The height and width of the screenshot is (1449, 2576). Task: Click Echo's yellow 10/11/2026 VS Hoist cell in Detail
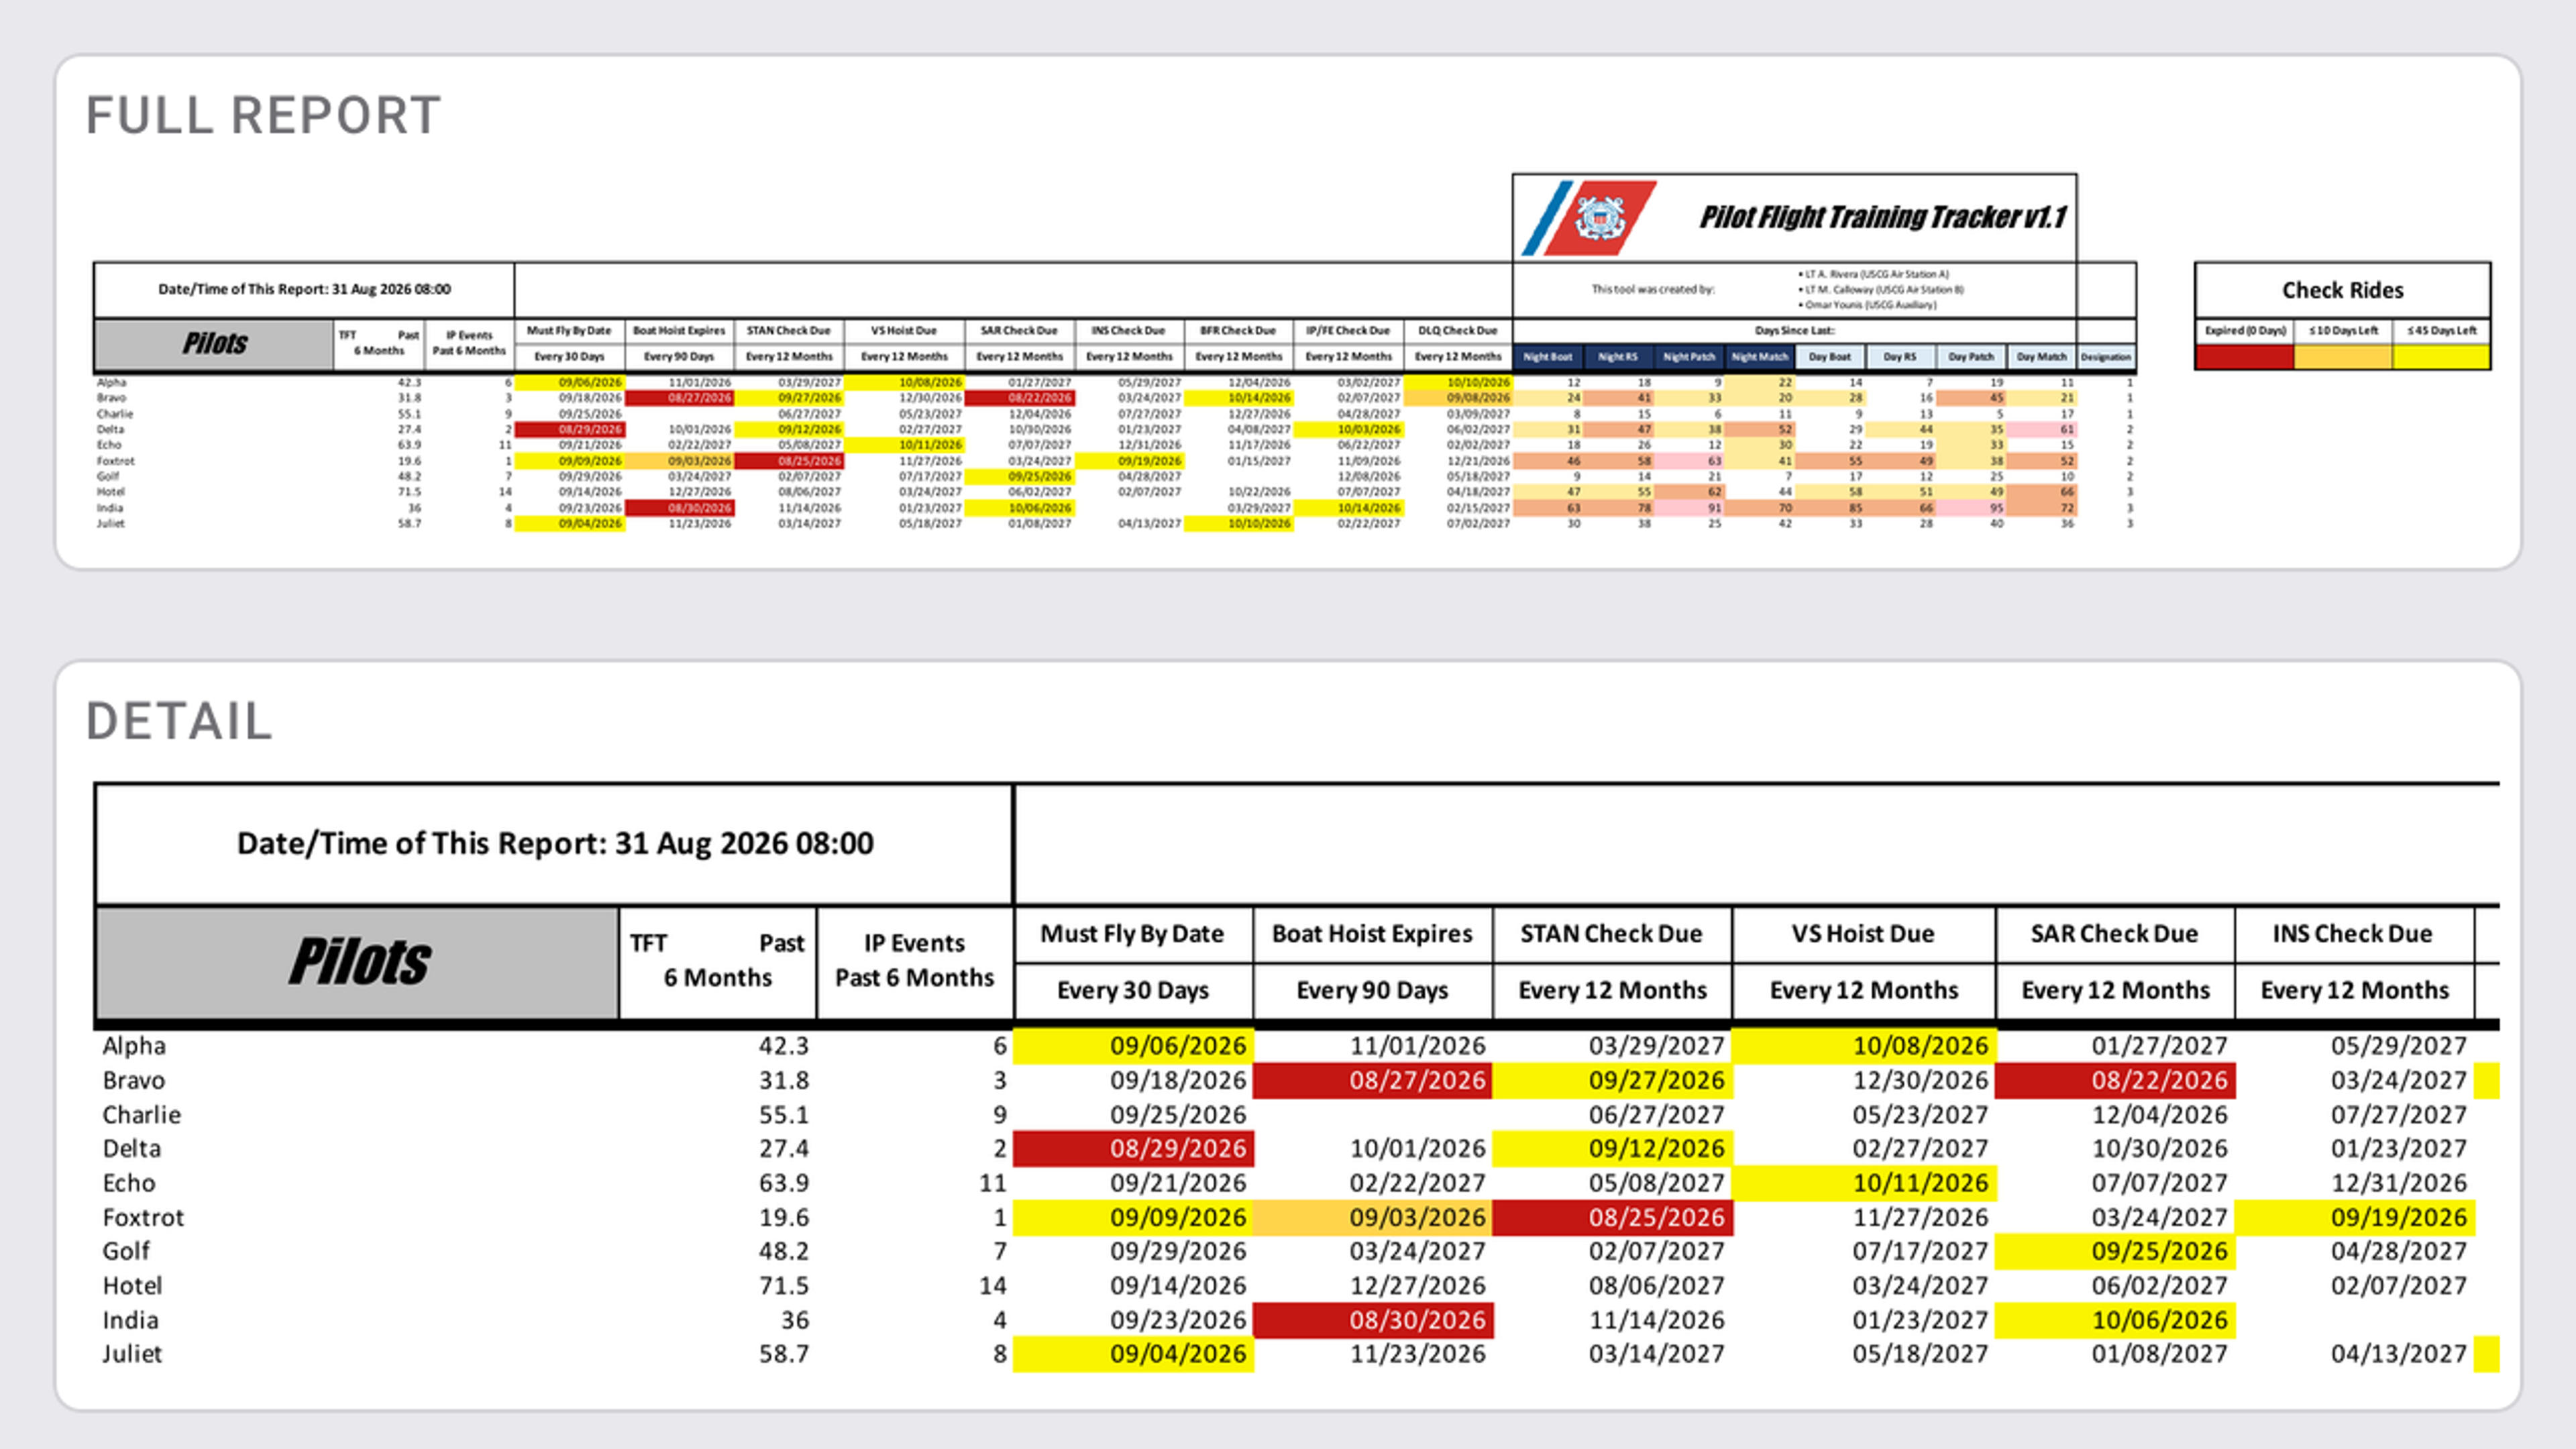point(1864,1183)
